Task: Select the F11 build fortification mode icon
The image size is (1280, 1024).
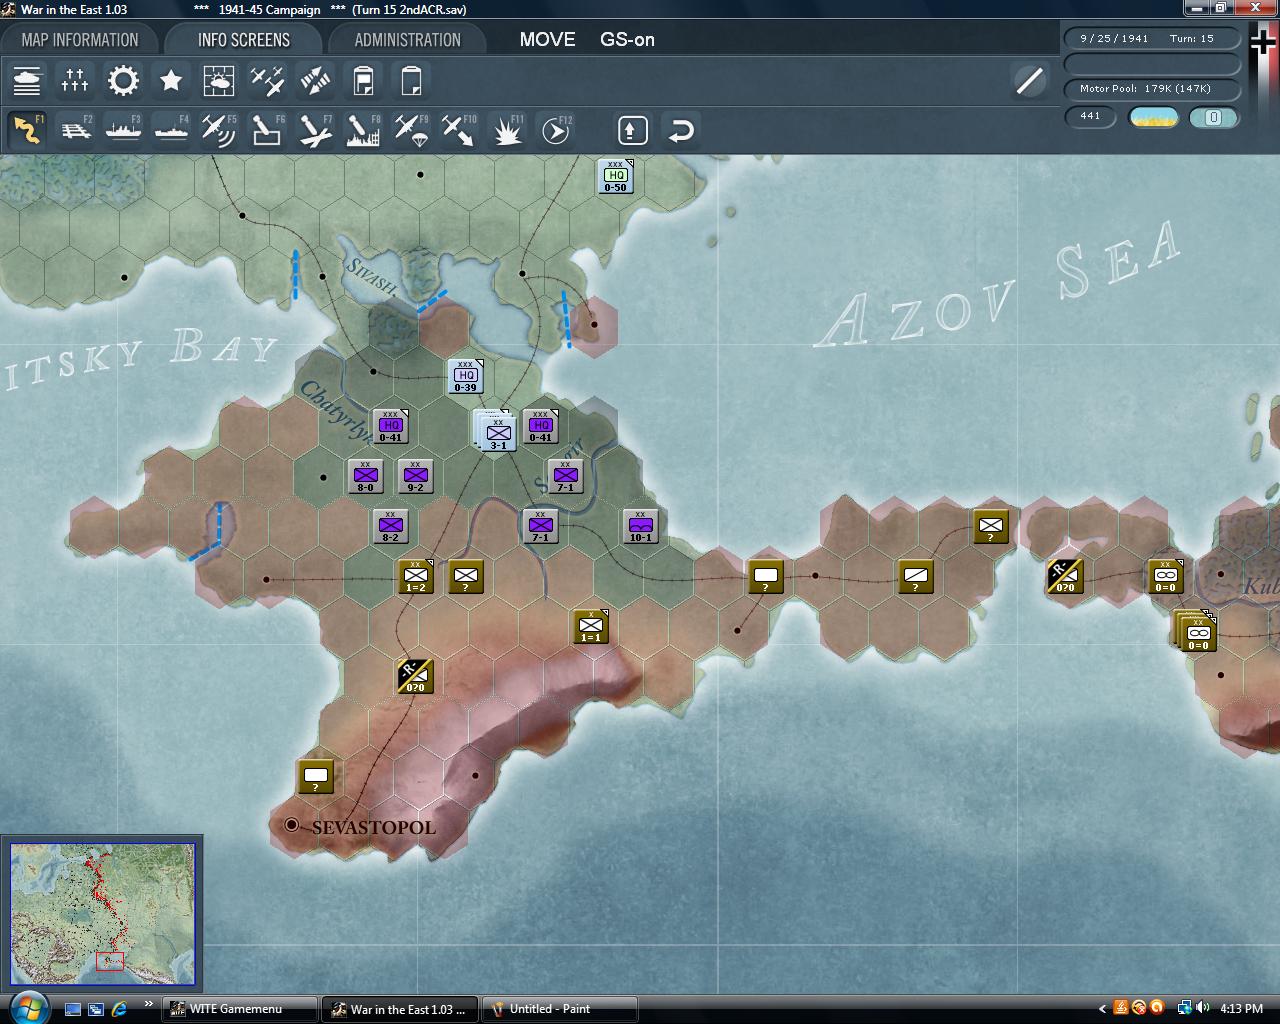Action: pos(507,130)
